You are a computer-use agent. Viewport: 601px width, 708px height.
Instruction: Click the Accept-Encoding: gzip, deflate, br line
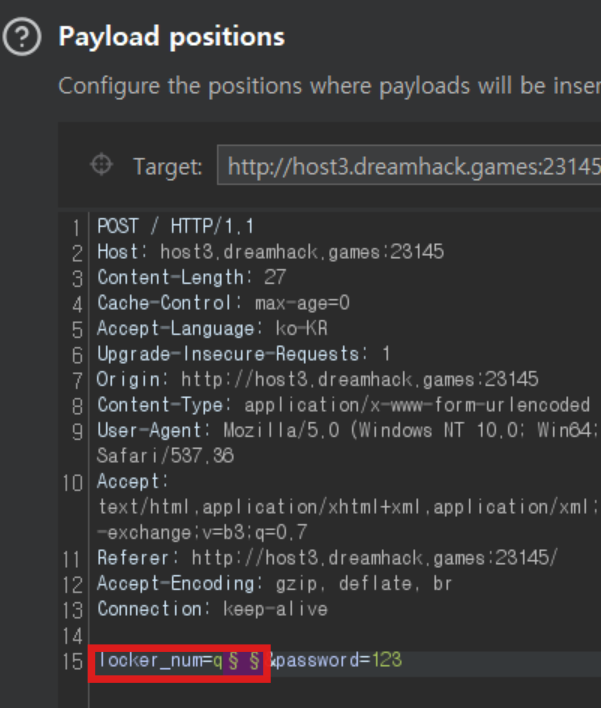tap(275, 583)
